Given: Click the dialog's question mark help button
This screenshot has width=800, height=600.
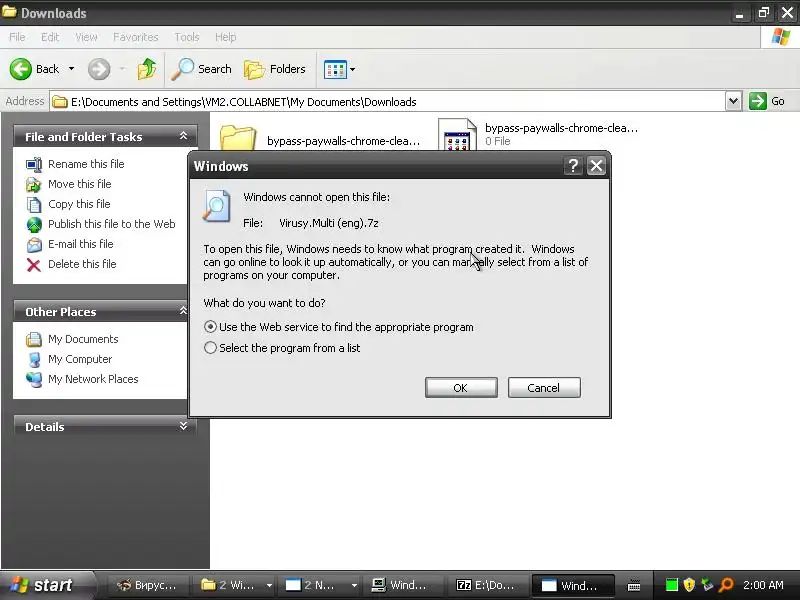Looking at the screenshot, I should 573,165.
